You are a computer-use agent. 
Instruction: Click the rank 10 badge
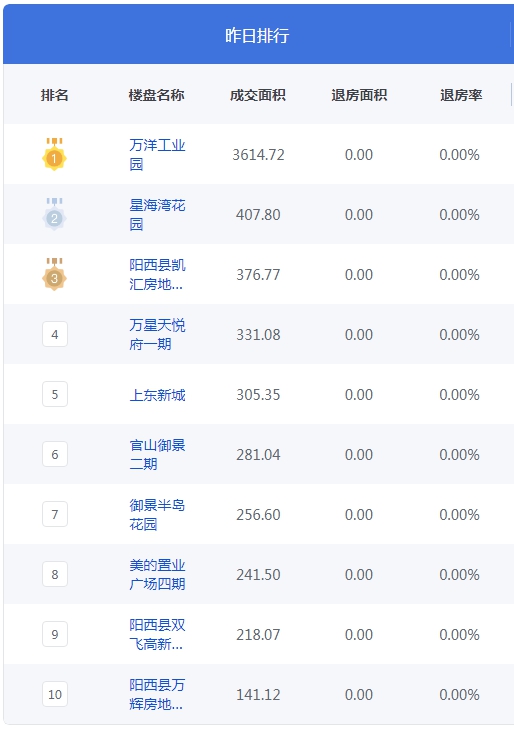(x=55, y=694)
